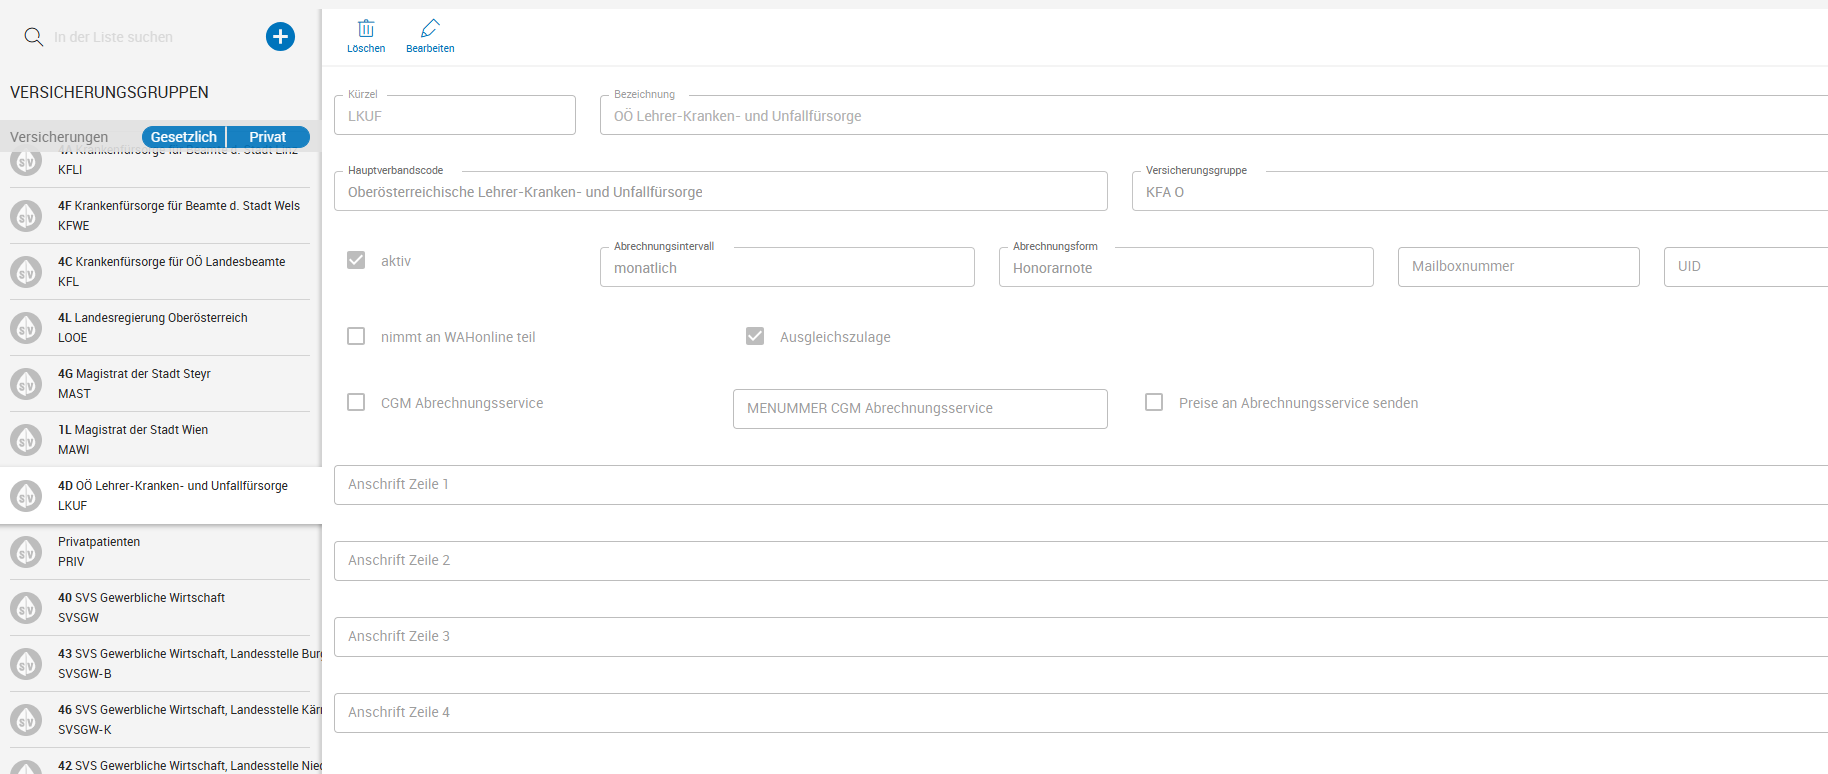Select 4D OÖ Lehrer-Kranken- und Unfallfürsorge
The image size is (1828, 774).
point(160,495)
